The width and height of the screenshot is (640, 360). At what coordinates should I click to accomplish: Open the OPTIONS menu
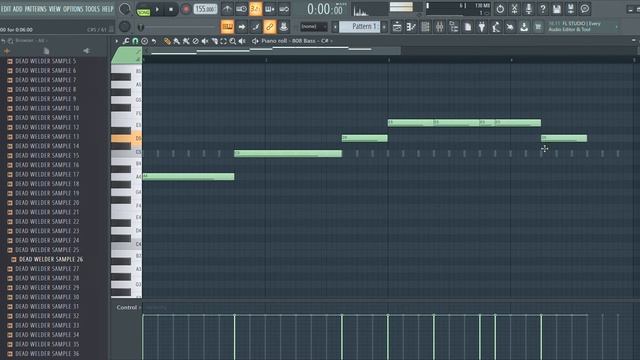[x=73, y=9]
